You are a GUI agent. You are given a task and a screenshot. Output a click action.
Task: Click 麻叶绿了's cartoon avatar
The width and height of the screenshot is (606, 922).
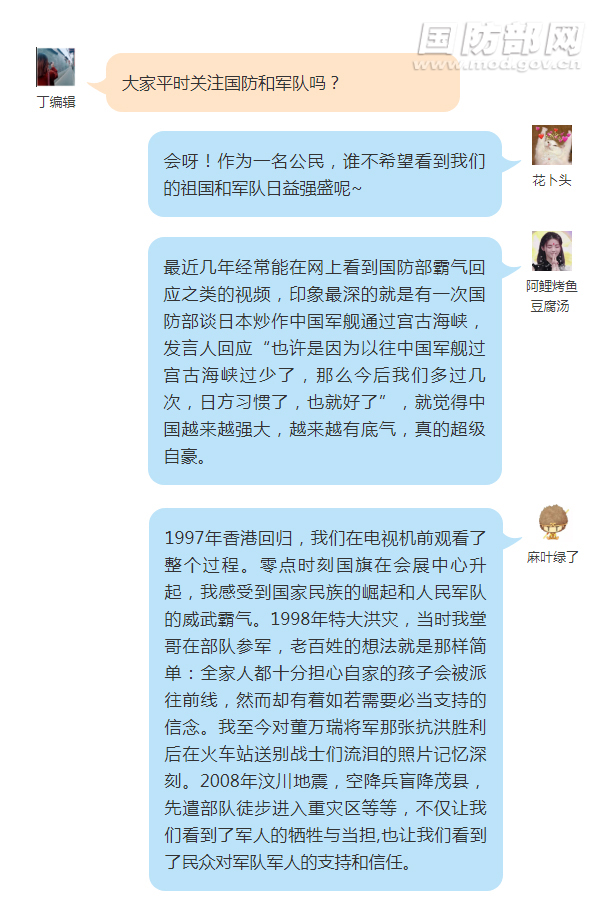(x=553, y=522)
